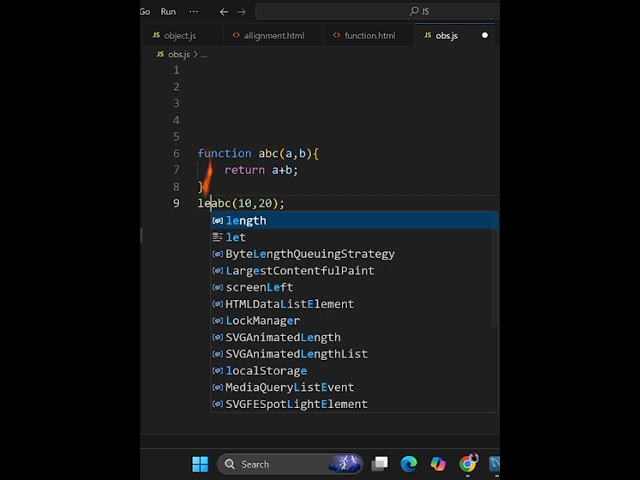The width and height of the screenshot is (640, 480).
Task: Click the variable icon beside screenLeft
Action: pos(218,287)
